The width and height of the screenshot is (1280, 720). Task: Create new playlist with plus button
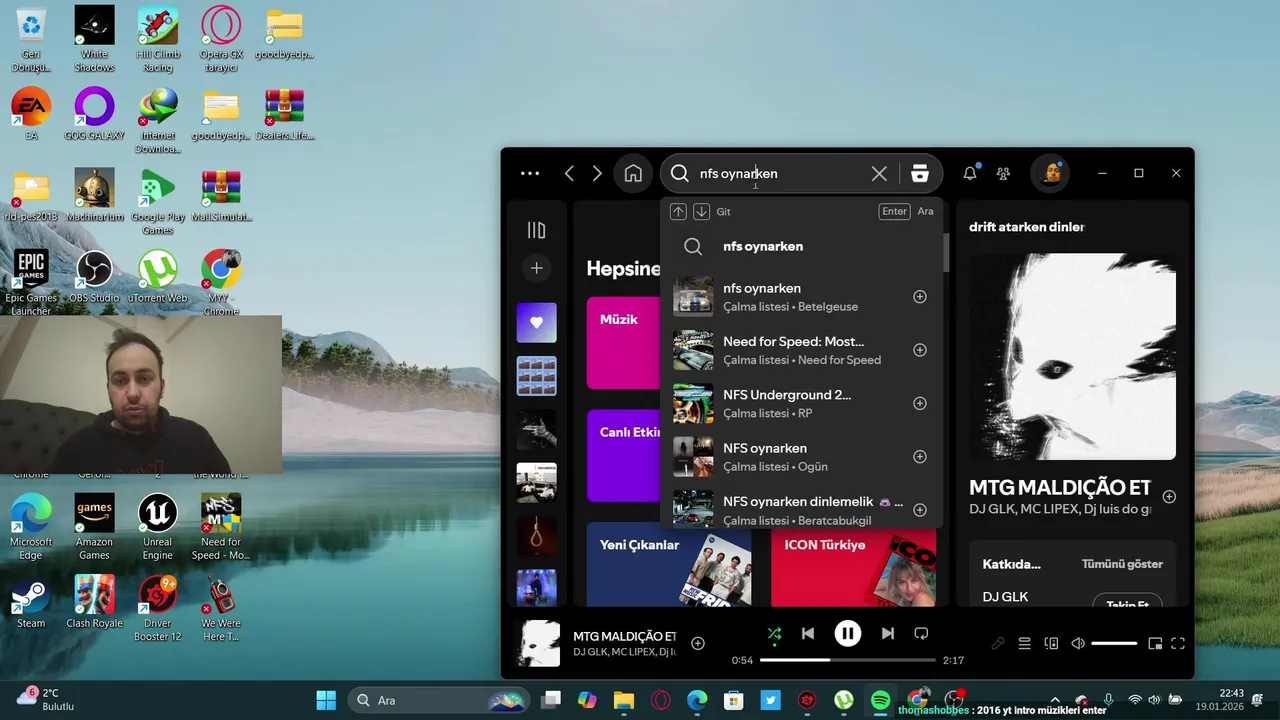536,268
